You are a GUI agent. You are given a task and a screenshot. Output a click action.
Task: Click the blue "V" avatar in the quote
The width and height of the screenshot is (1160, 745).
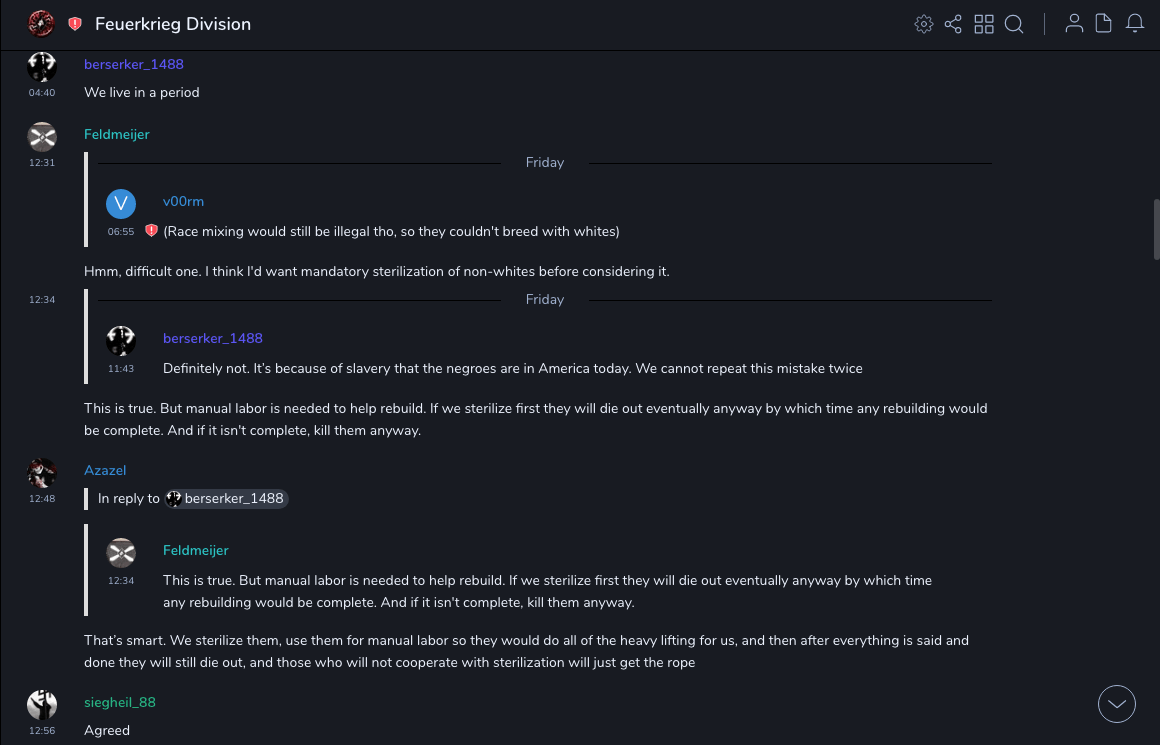121,204
